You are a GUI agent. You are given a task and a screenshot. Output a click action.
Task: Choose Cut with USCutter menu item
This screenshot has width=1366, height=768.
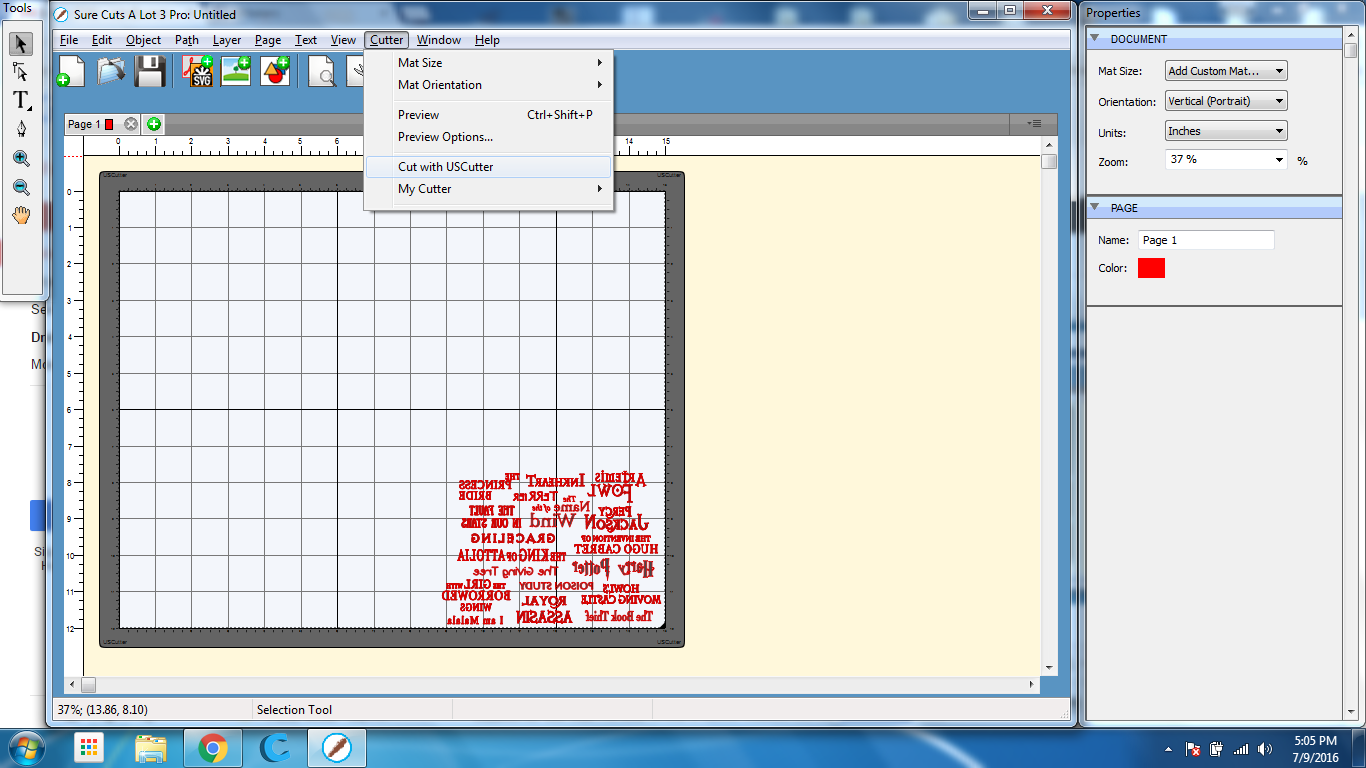[x=446, y=167]
